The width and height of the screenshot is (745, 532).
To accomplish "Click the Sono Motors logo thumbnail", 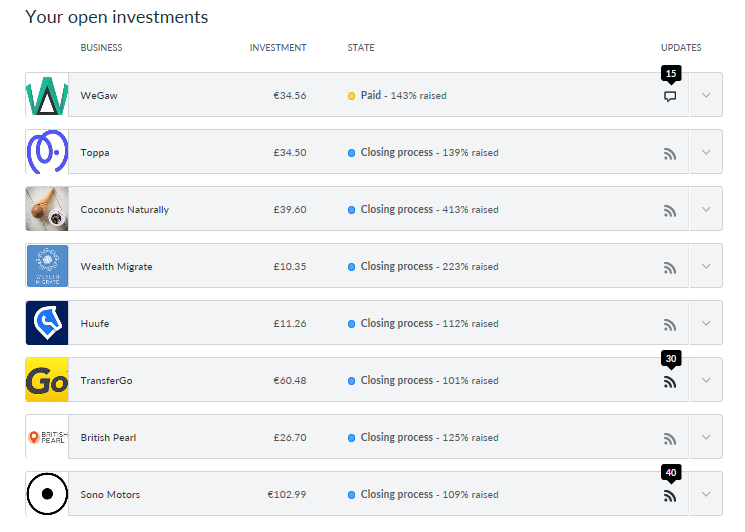I will click(47, 494).
